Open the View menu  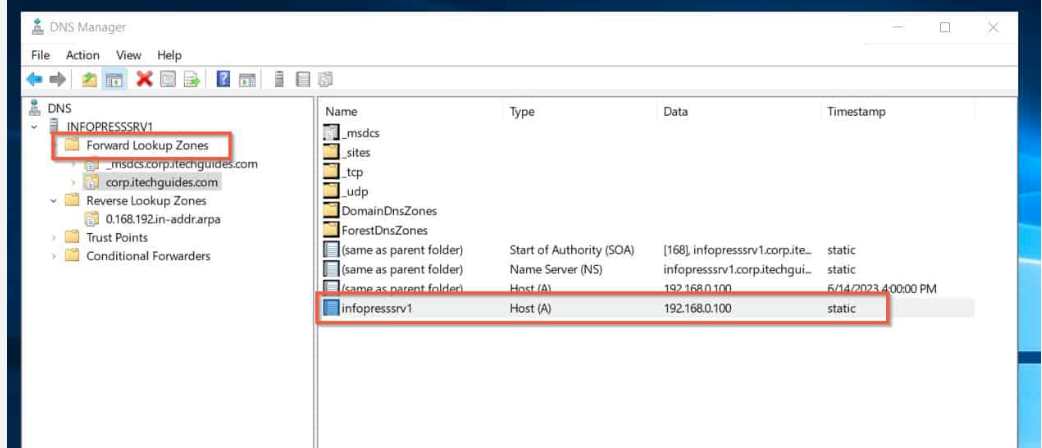[128, 55]
